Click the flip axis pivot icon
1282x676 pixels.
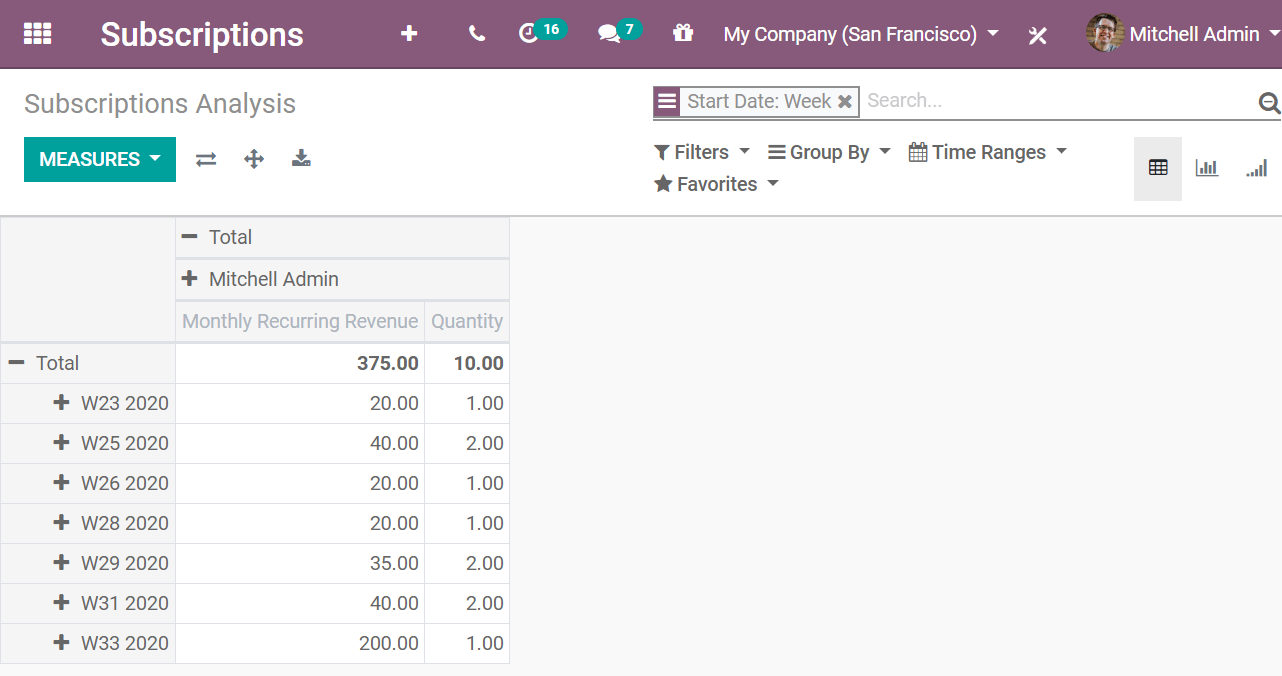point(206,158)
